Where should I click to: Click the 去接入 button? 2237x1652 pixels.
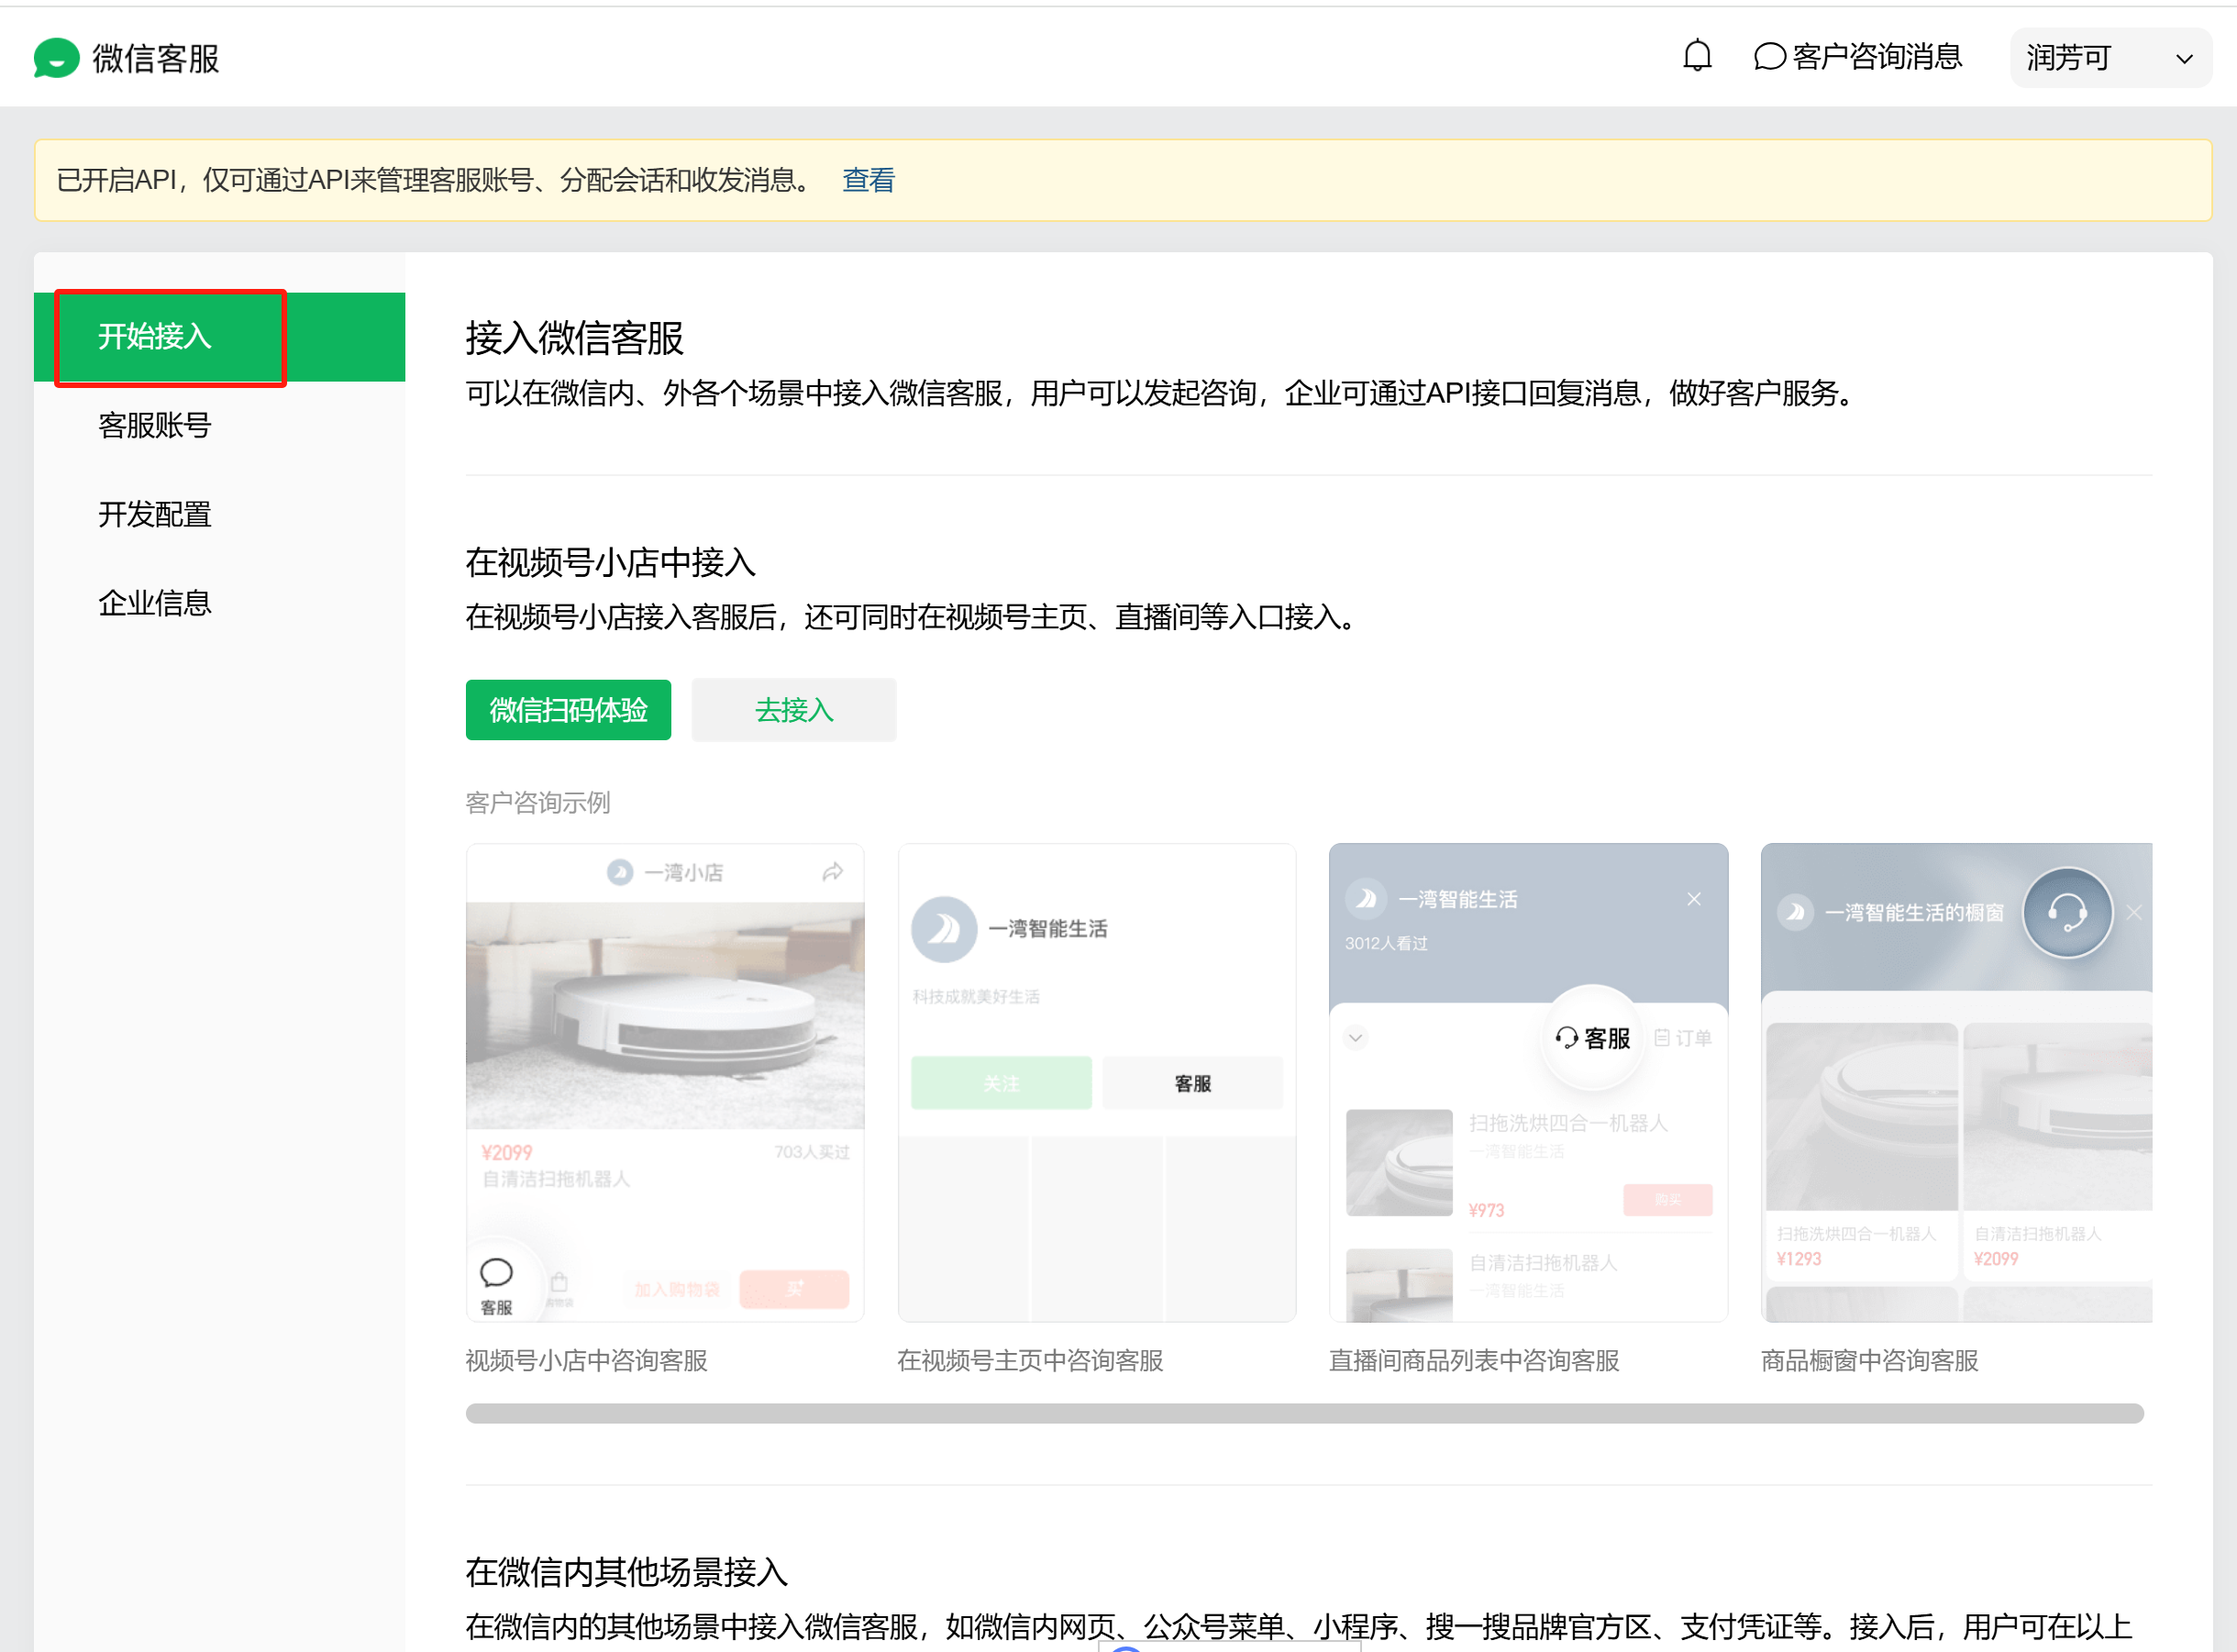[x=794, y=710]
